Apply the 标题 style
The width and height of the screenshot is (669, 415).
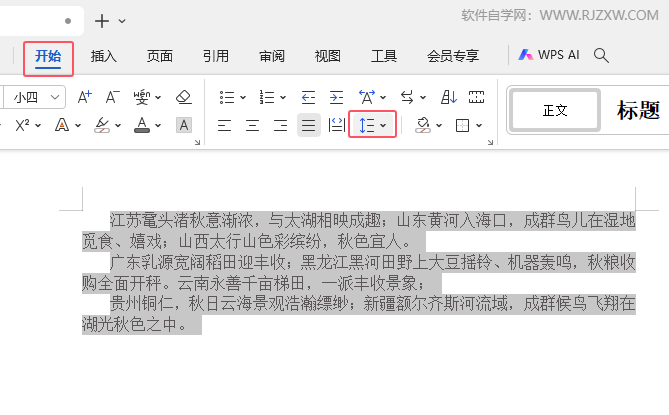tap(638, 110)
